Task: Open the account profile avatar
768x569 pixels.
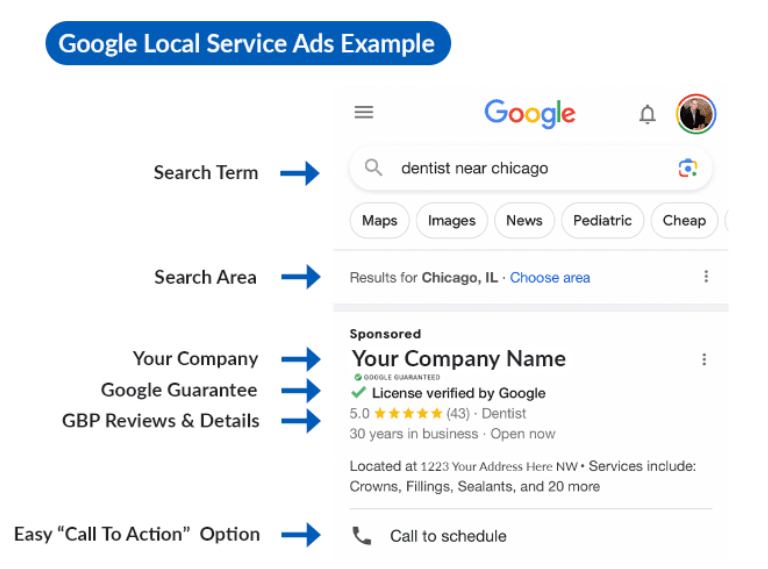Action: click(x=696, y=114)
